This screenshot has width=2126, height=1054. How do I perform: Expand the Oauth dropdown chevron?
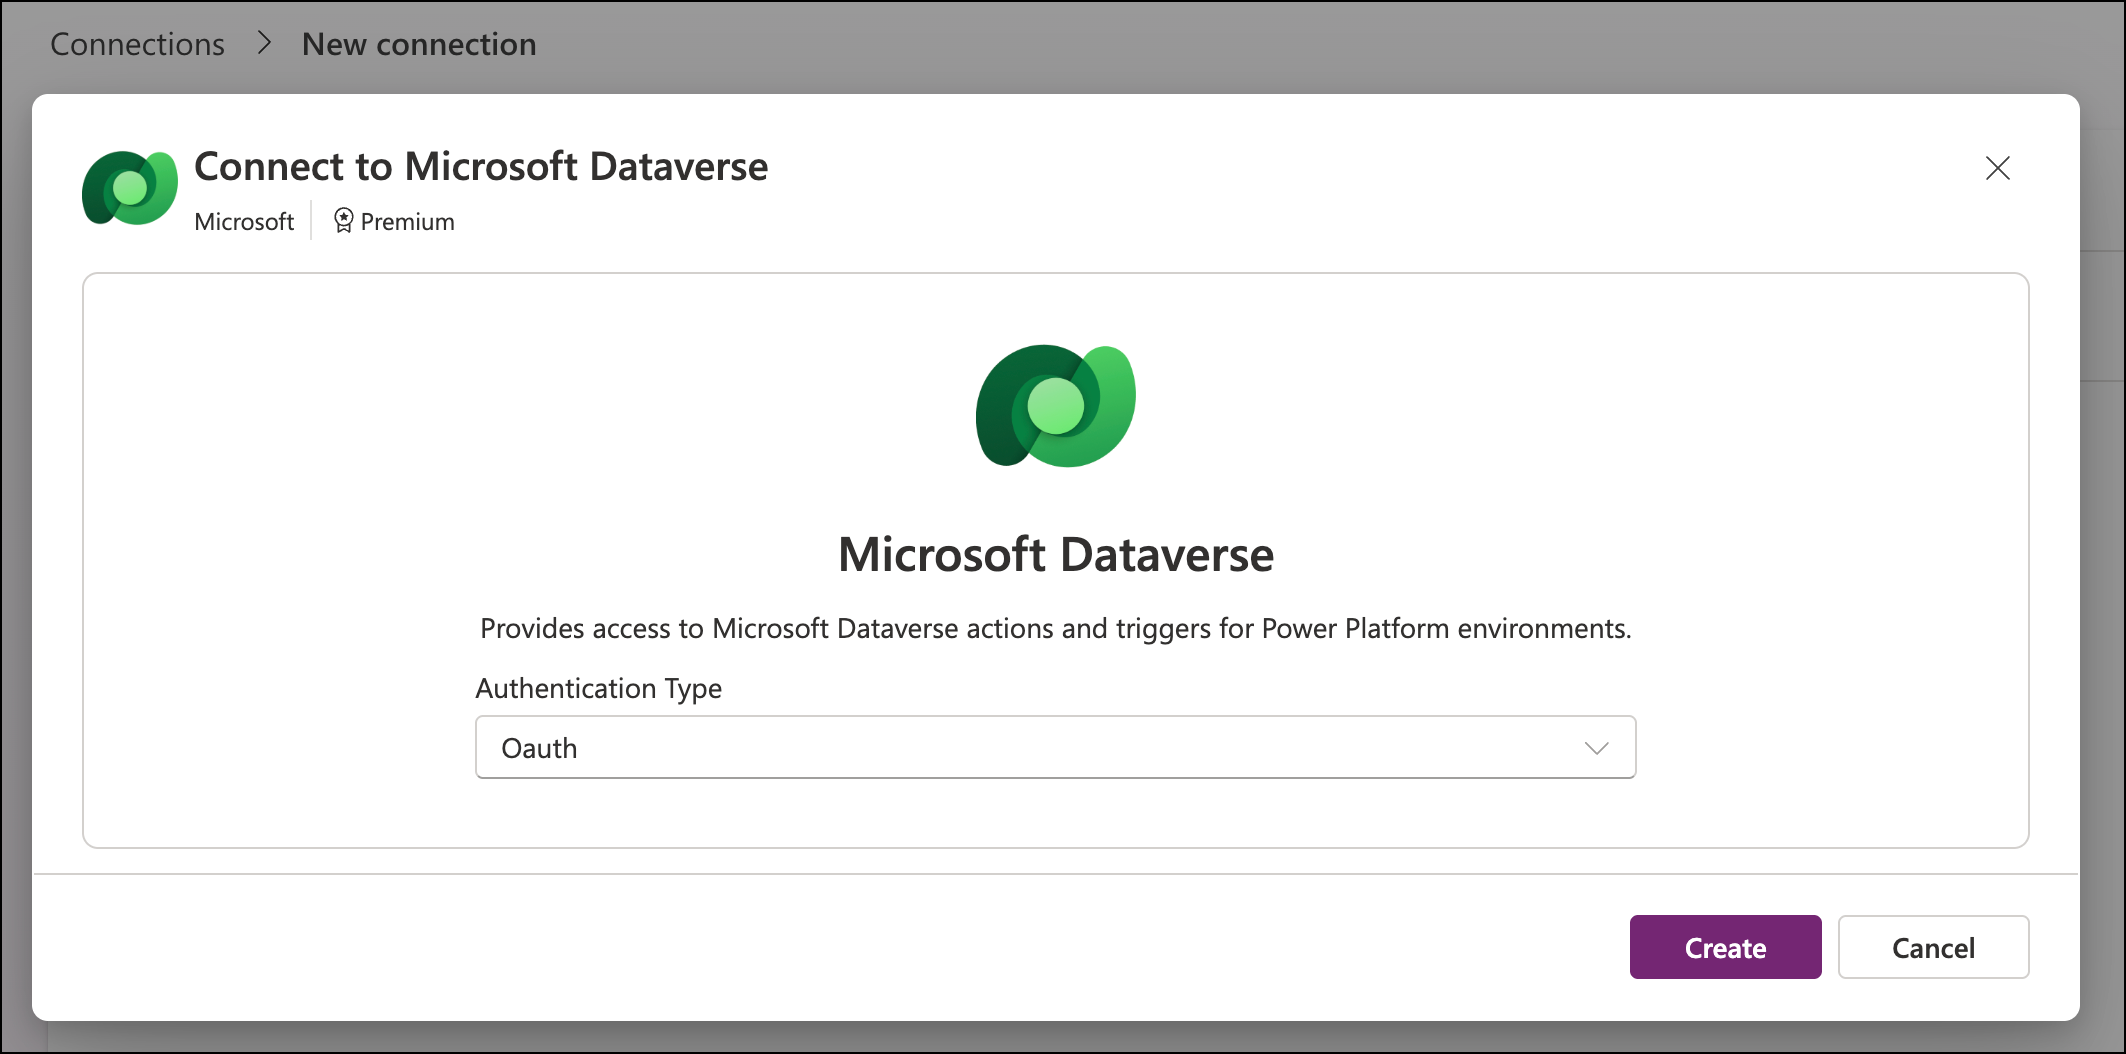point(1596,748)
